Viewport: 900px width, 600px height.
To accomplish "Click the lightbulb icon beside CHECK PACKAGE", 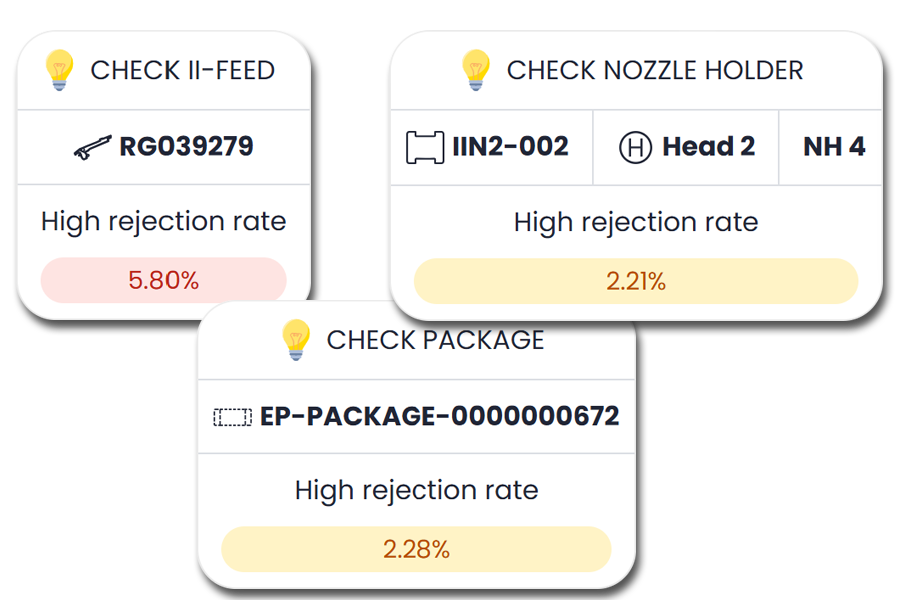I will (296, 340).
